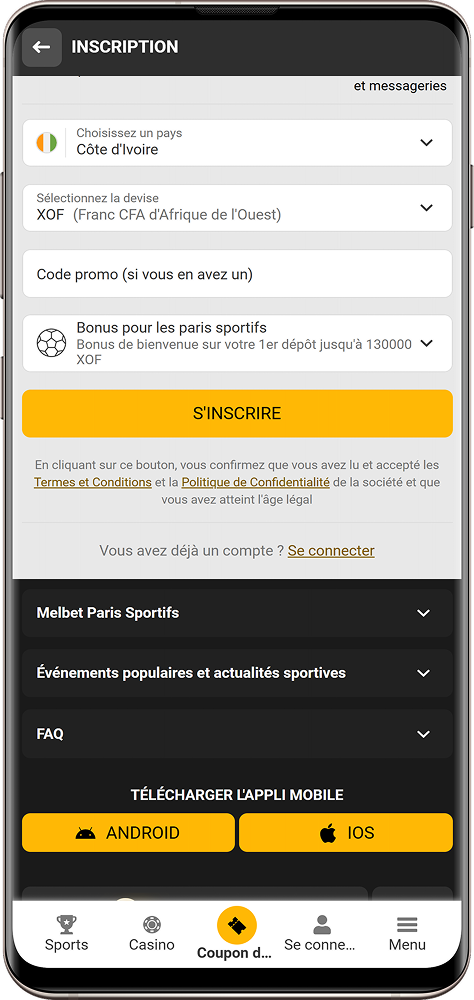Image resolution: width=474 pixels, height=1000 pixels.
Task: Expand Événements populaires et actualités sportives
Action: coord(237,673)
